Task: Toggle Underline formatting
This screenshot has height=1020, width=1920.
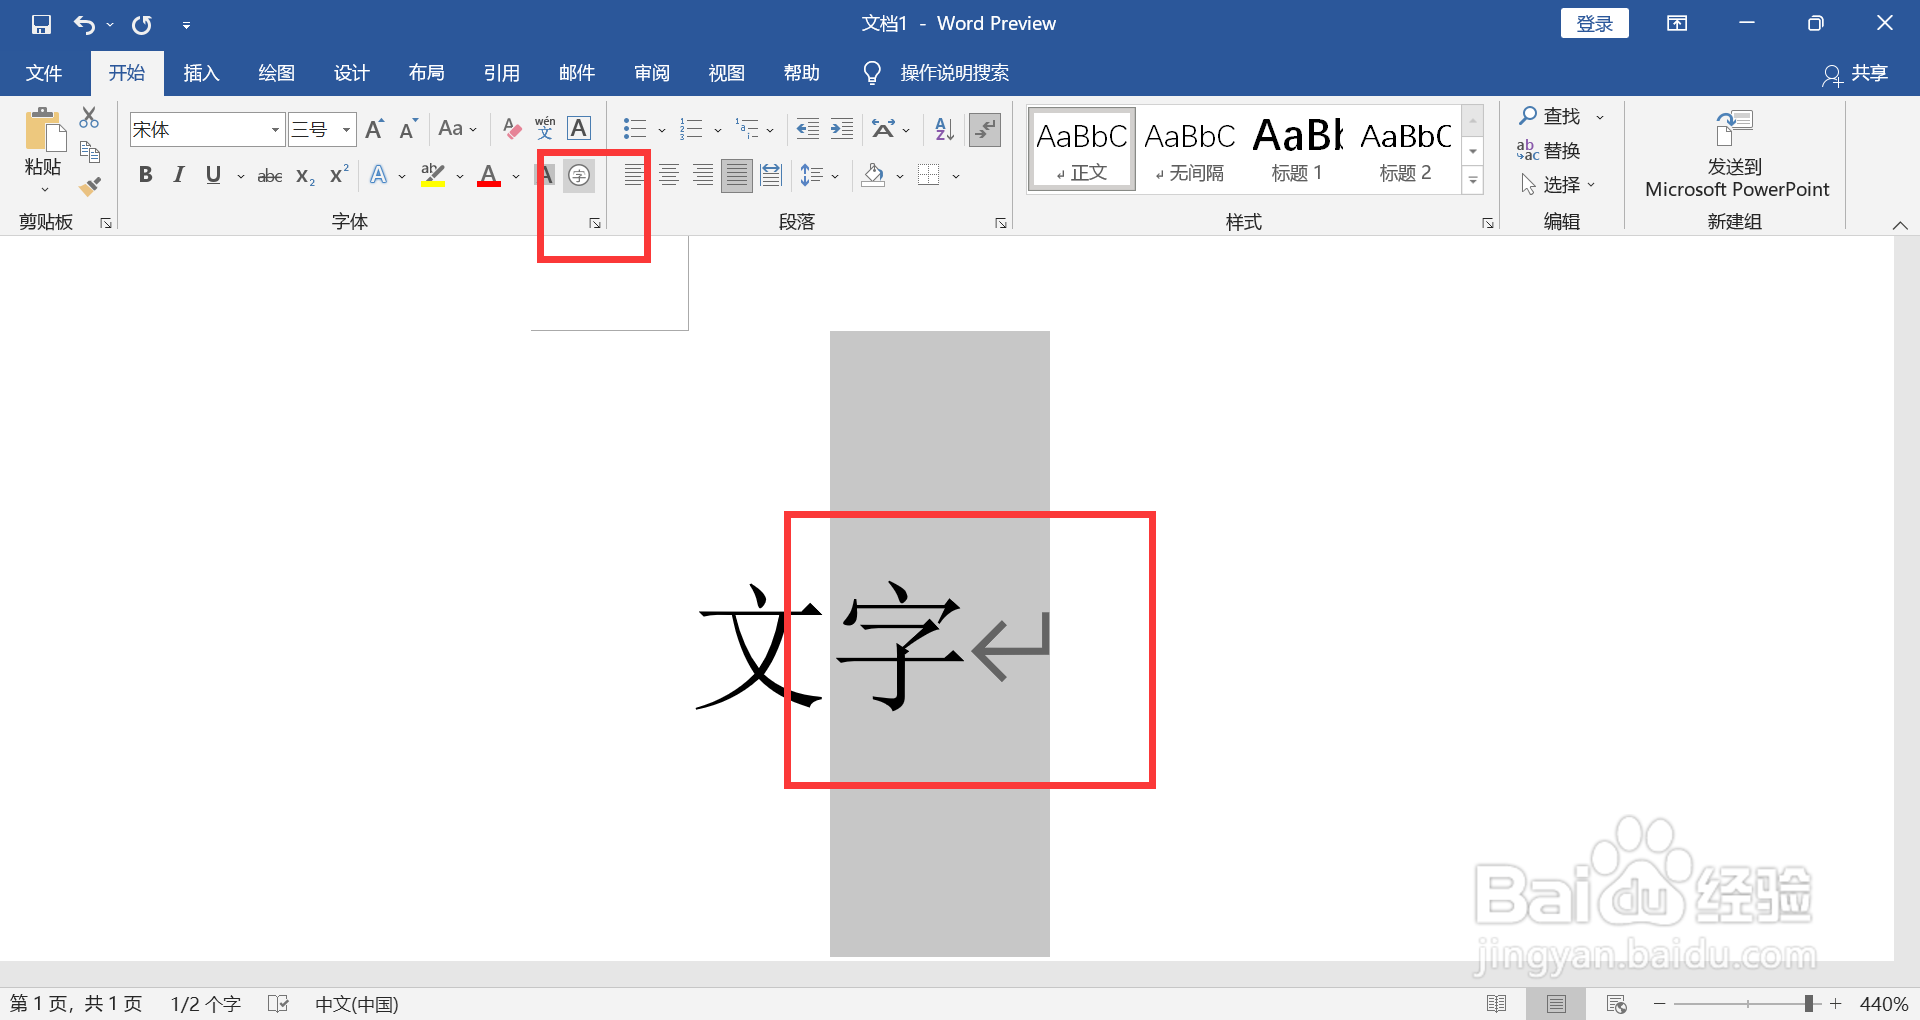Action: coord(213,175)
